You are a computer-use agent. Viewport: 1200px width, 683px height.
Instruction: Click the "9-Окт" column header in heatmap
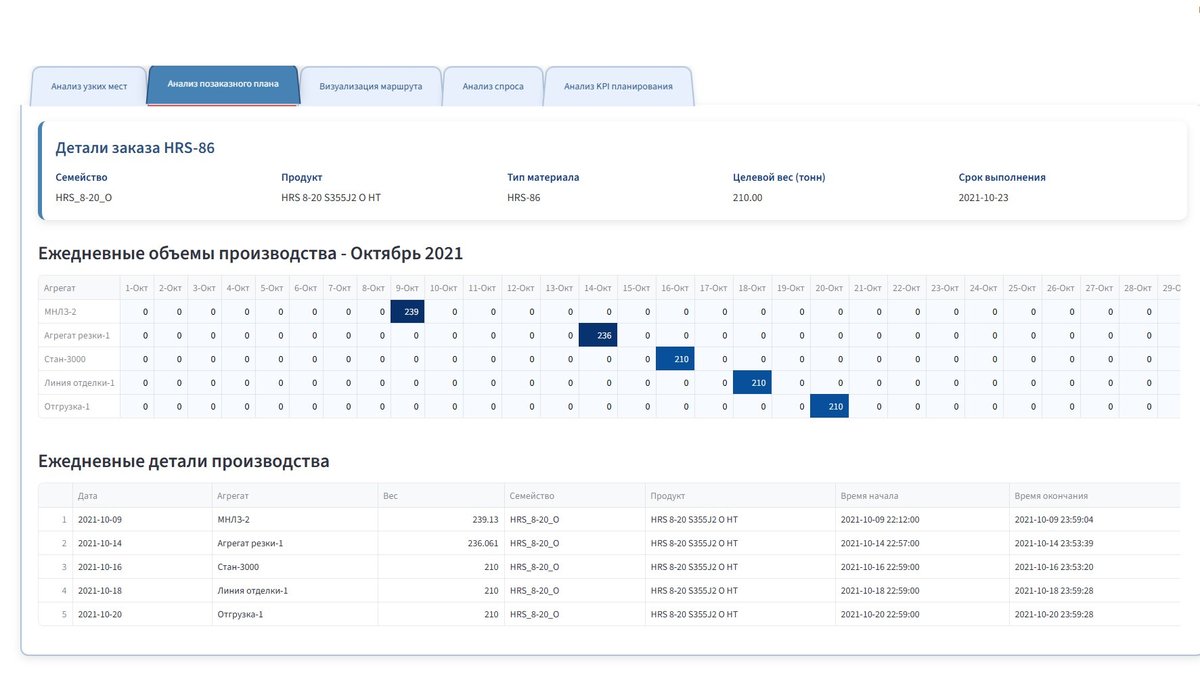pos(408,287)
